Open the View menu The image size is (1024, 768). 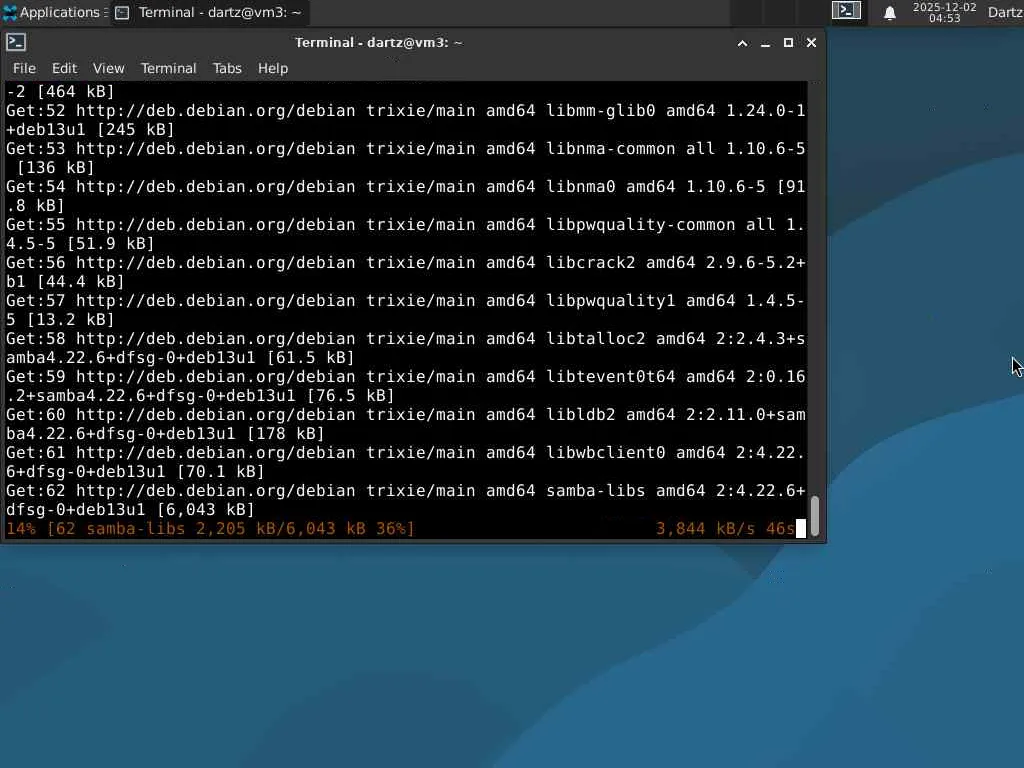pos(108,69)
